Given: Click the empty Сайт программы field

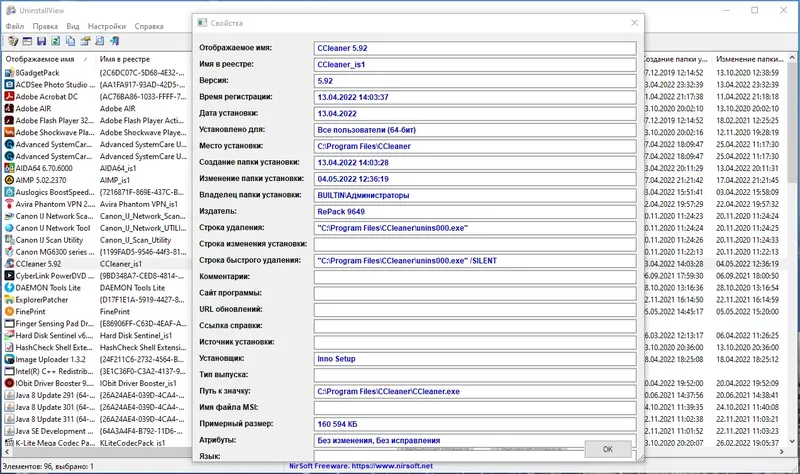Looking at the screenshot, I should (x=475, y=293).
